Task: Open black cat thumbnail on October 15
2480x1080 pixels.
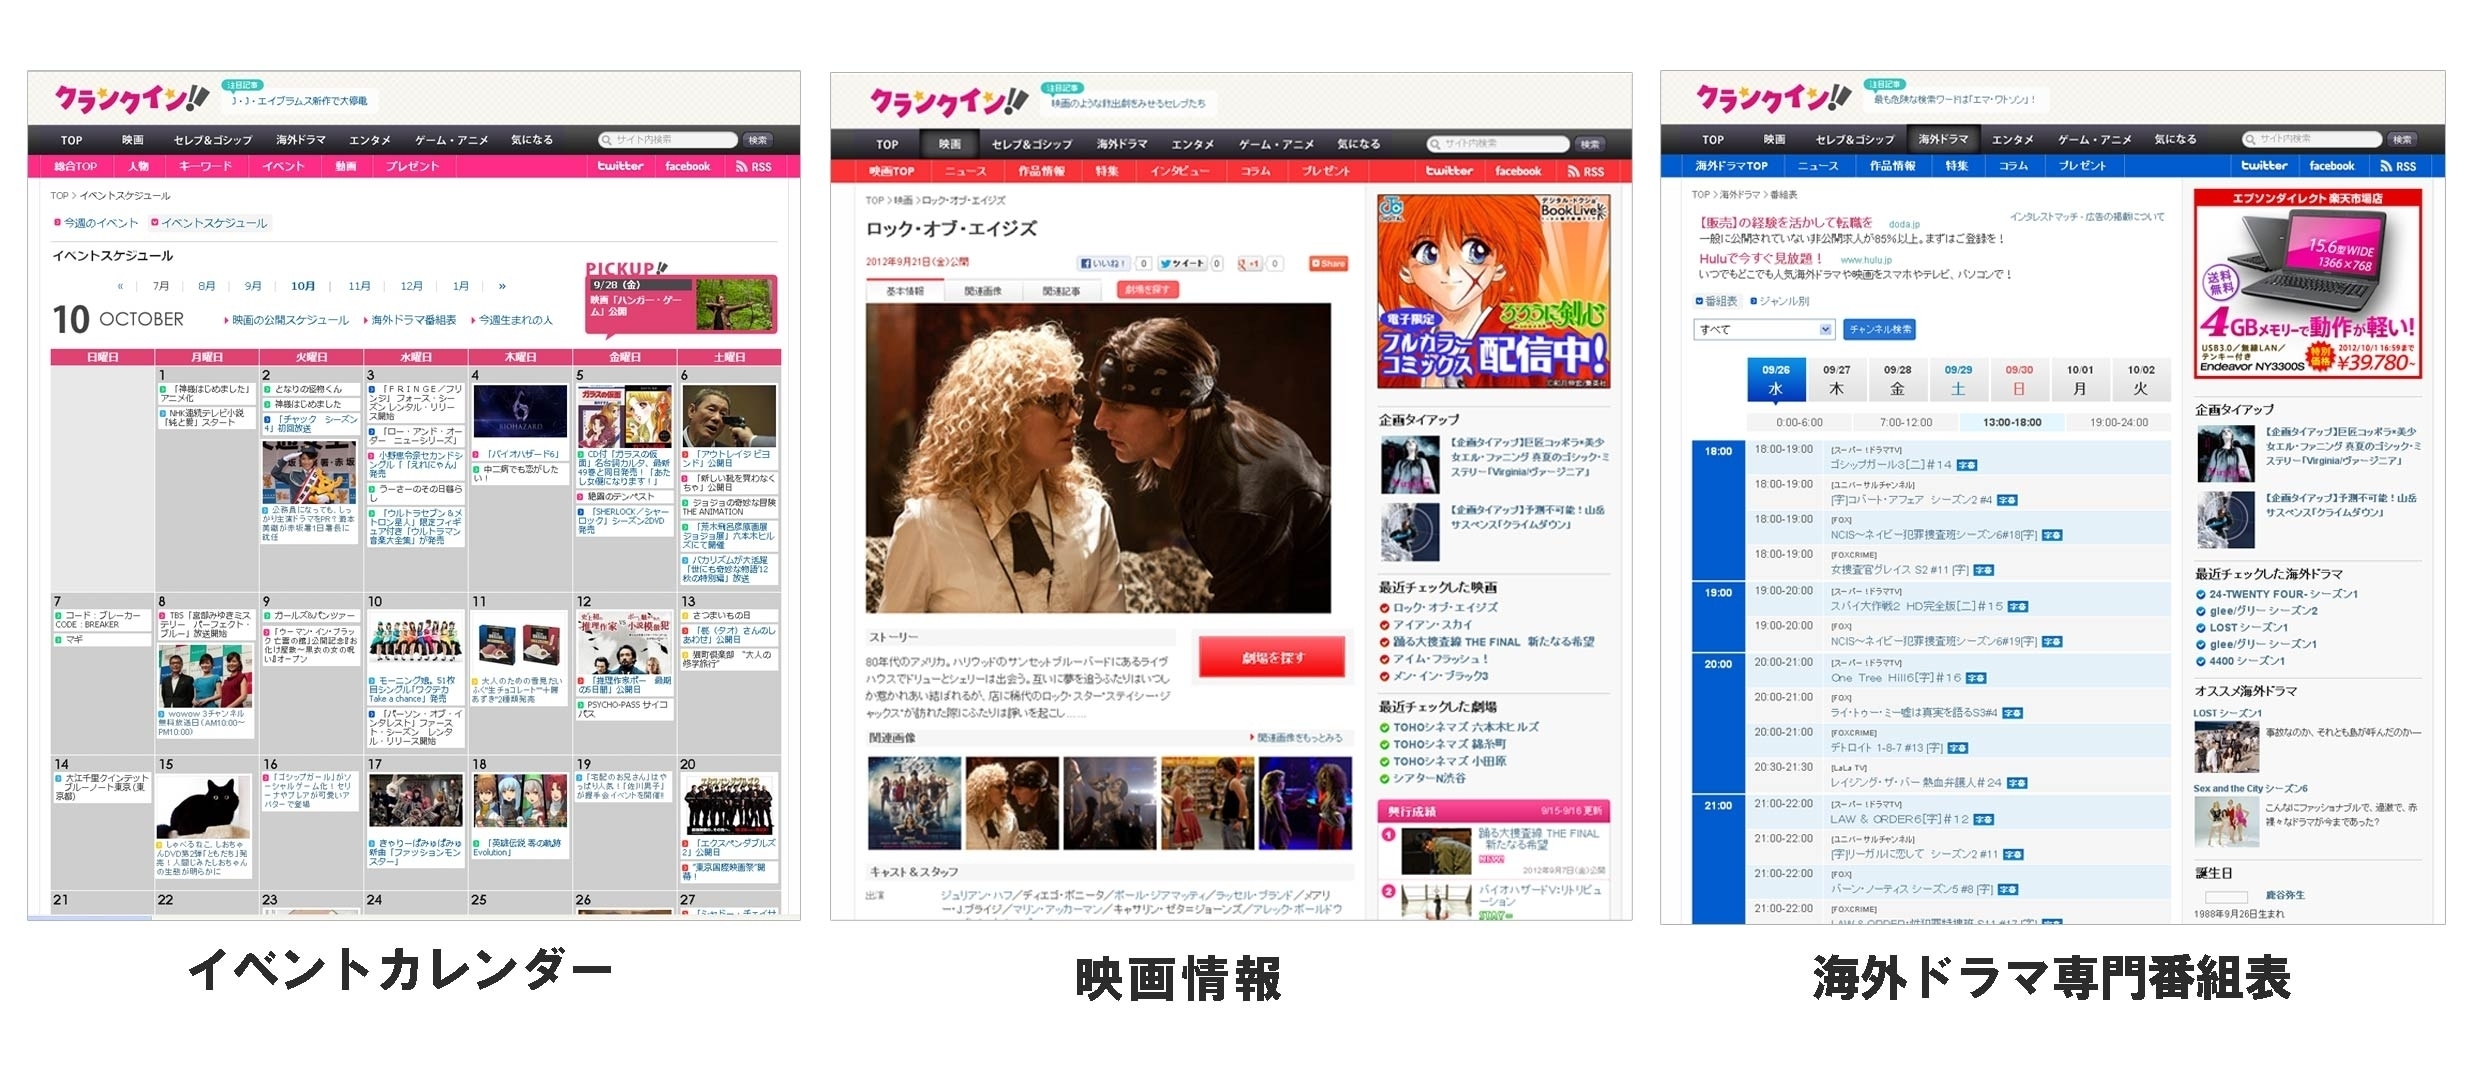Action: (x=204, y=807)
